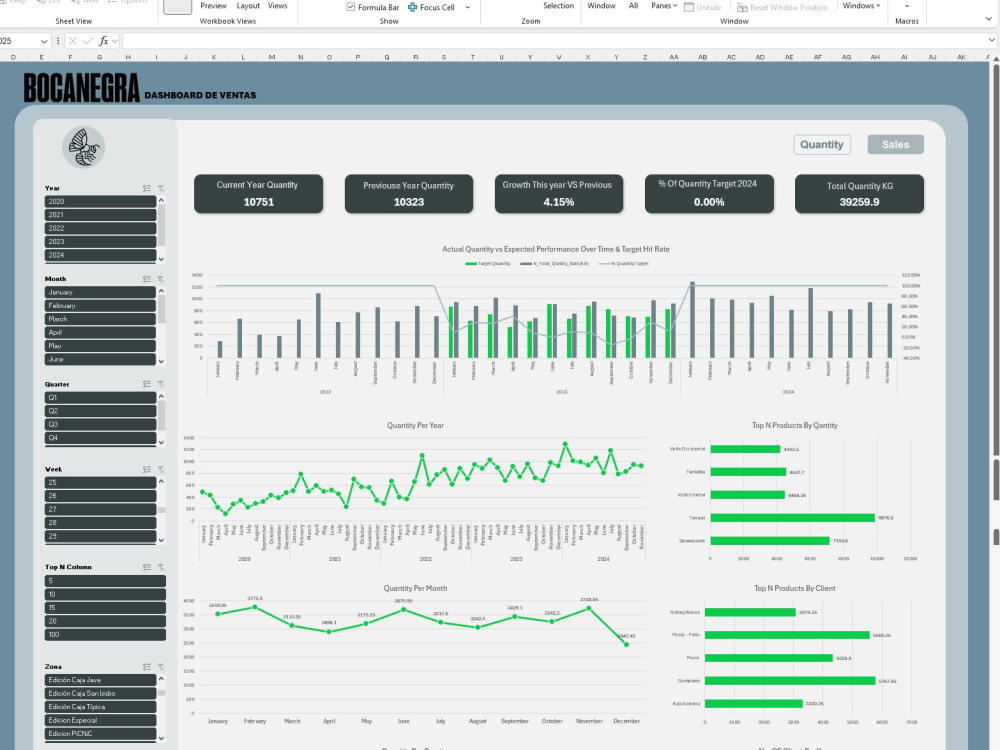This screenshot has height=750, width=1000.
Task: Select year 2023 in Year slicer
Action: tap(101, 242)
